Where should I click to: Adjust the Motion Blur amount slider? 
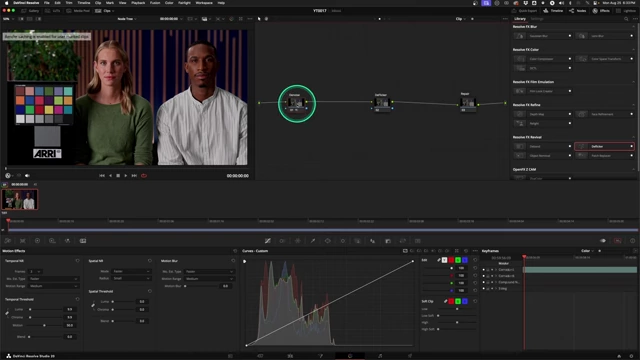185,286
